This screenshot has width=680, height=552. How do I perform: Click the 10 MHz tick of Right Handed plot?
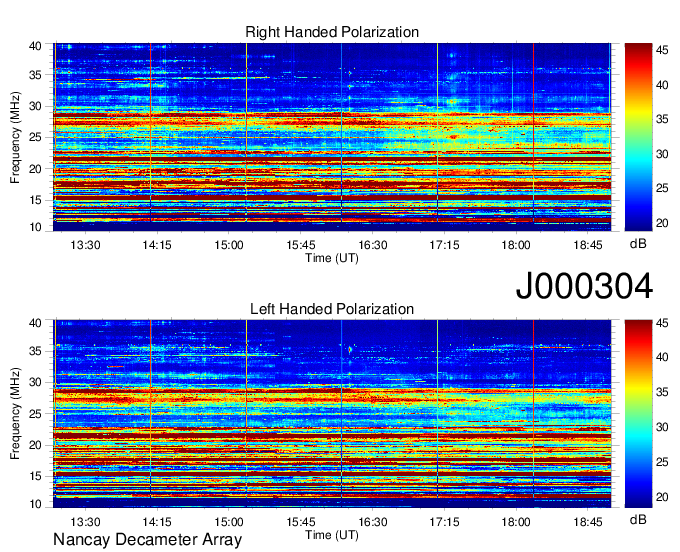(36, 227)
